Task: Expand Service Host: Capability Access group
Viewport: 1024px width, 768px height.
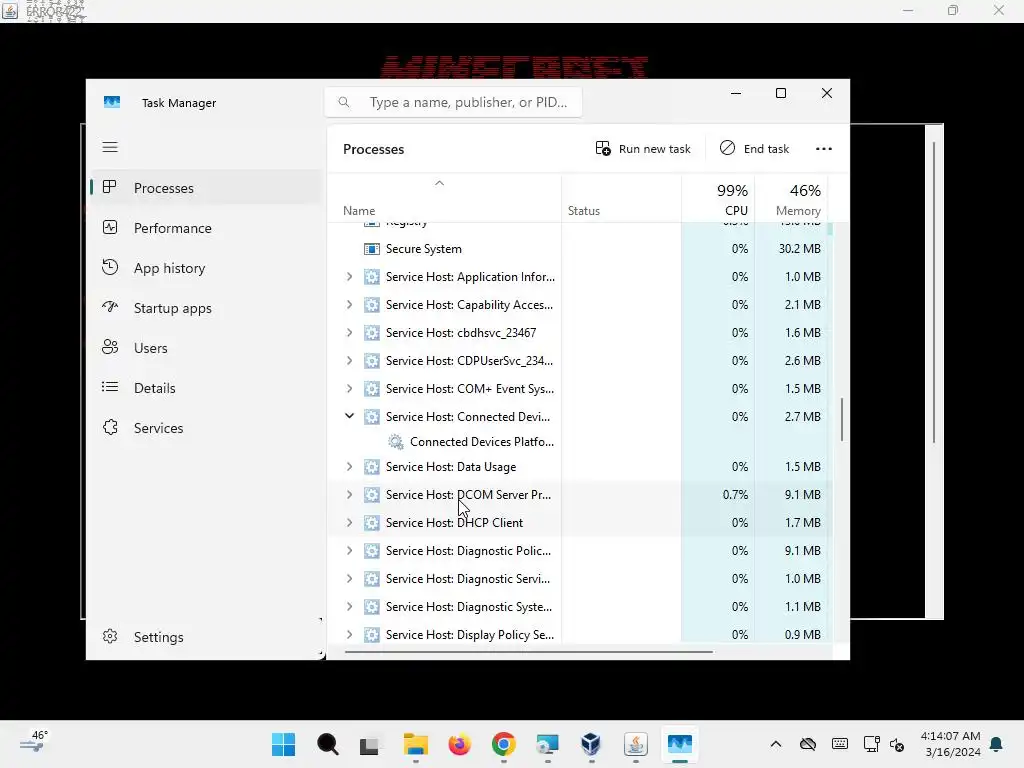Action: pos(349,305)
